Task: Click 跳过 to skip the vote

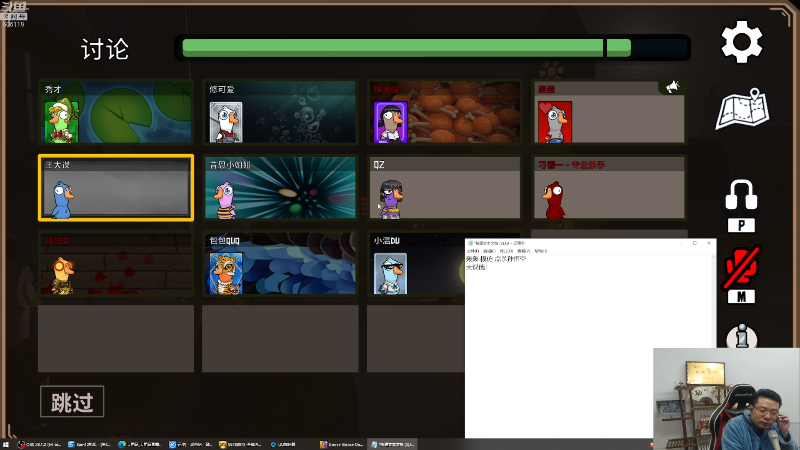Action: pyautogui.click(x=72, y=402)
